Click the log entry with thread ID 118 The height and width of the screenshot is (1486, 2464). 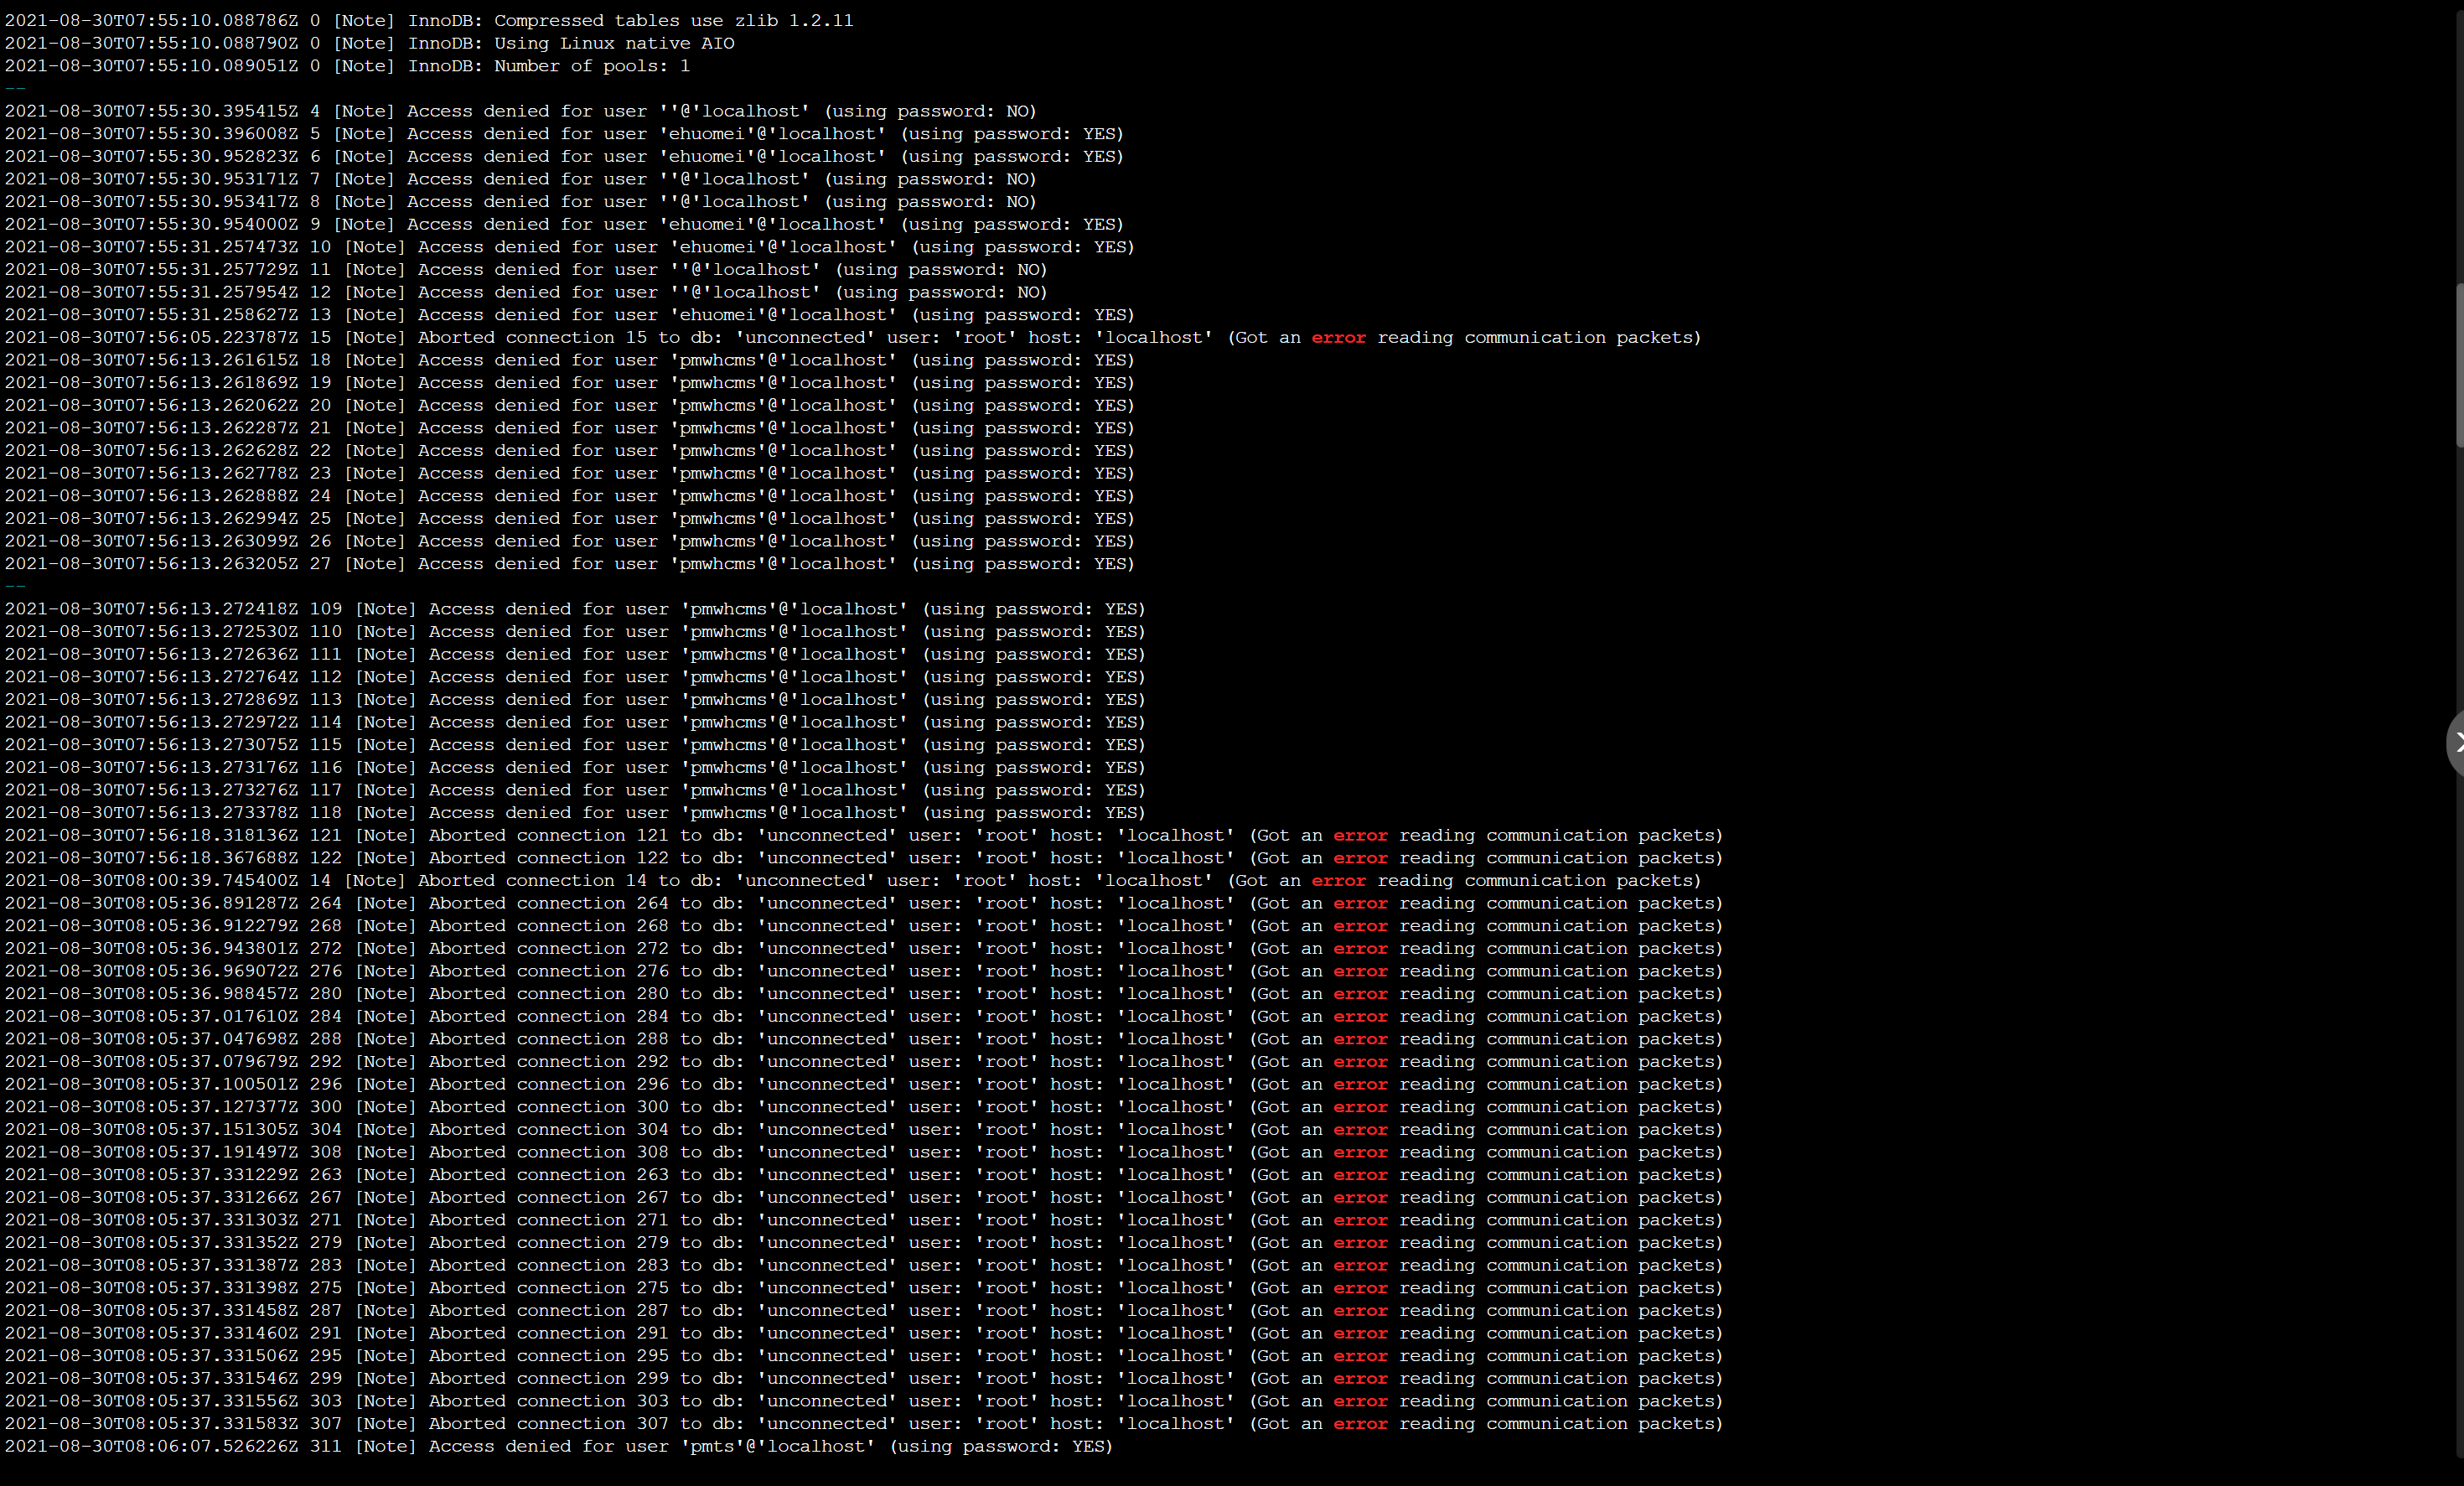click(575, 812)
